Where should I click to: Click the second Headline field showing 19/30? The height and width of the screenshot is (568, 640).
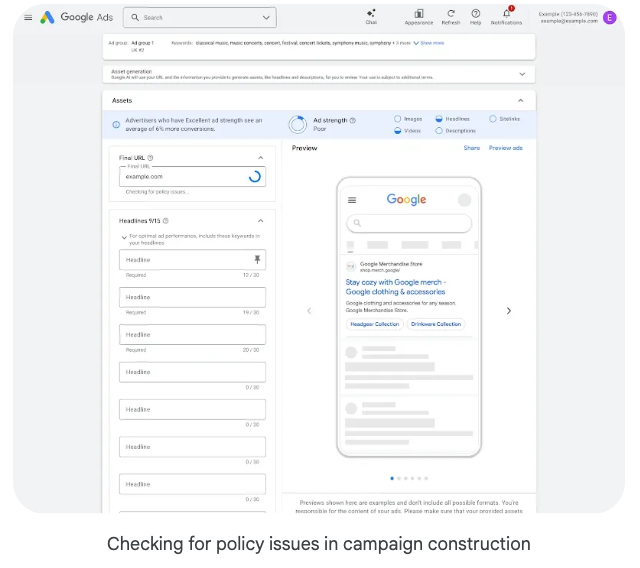pyautogui.click(x=192, y=297)
